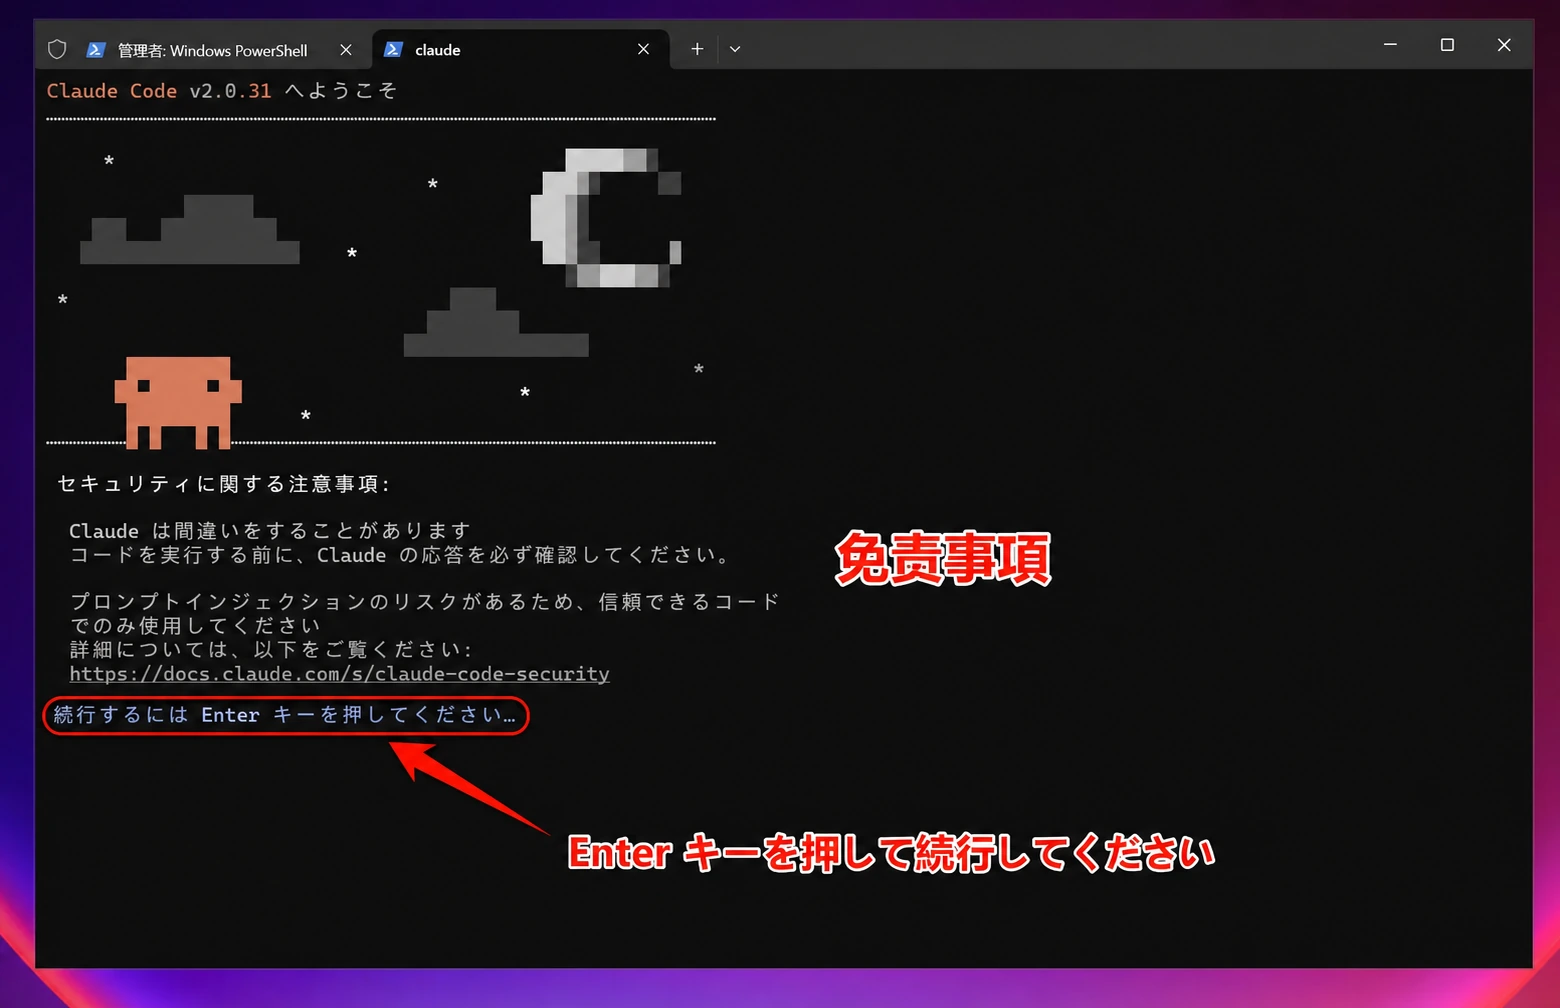Maximize the terminal window

1447,45
